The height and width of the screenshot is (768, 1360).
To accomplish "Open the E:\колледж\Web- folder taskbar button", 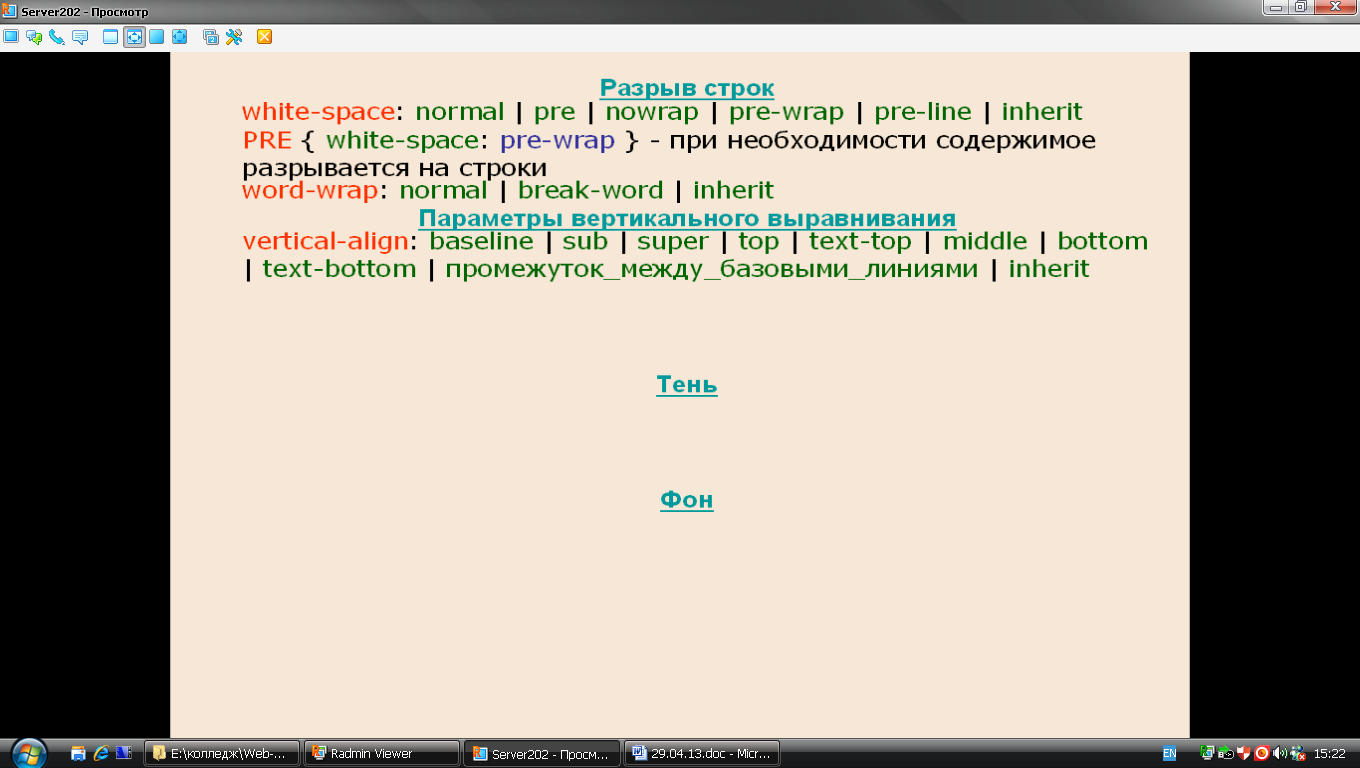I will click(x=222, y=753).
